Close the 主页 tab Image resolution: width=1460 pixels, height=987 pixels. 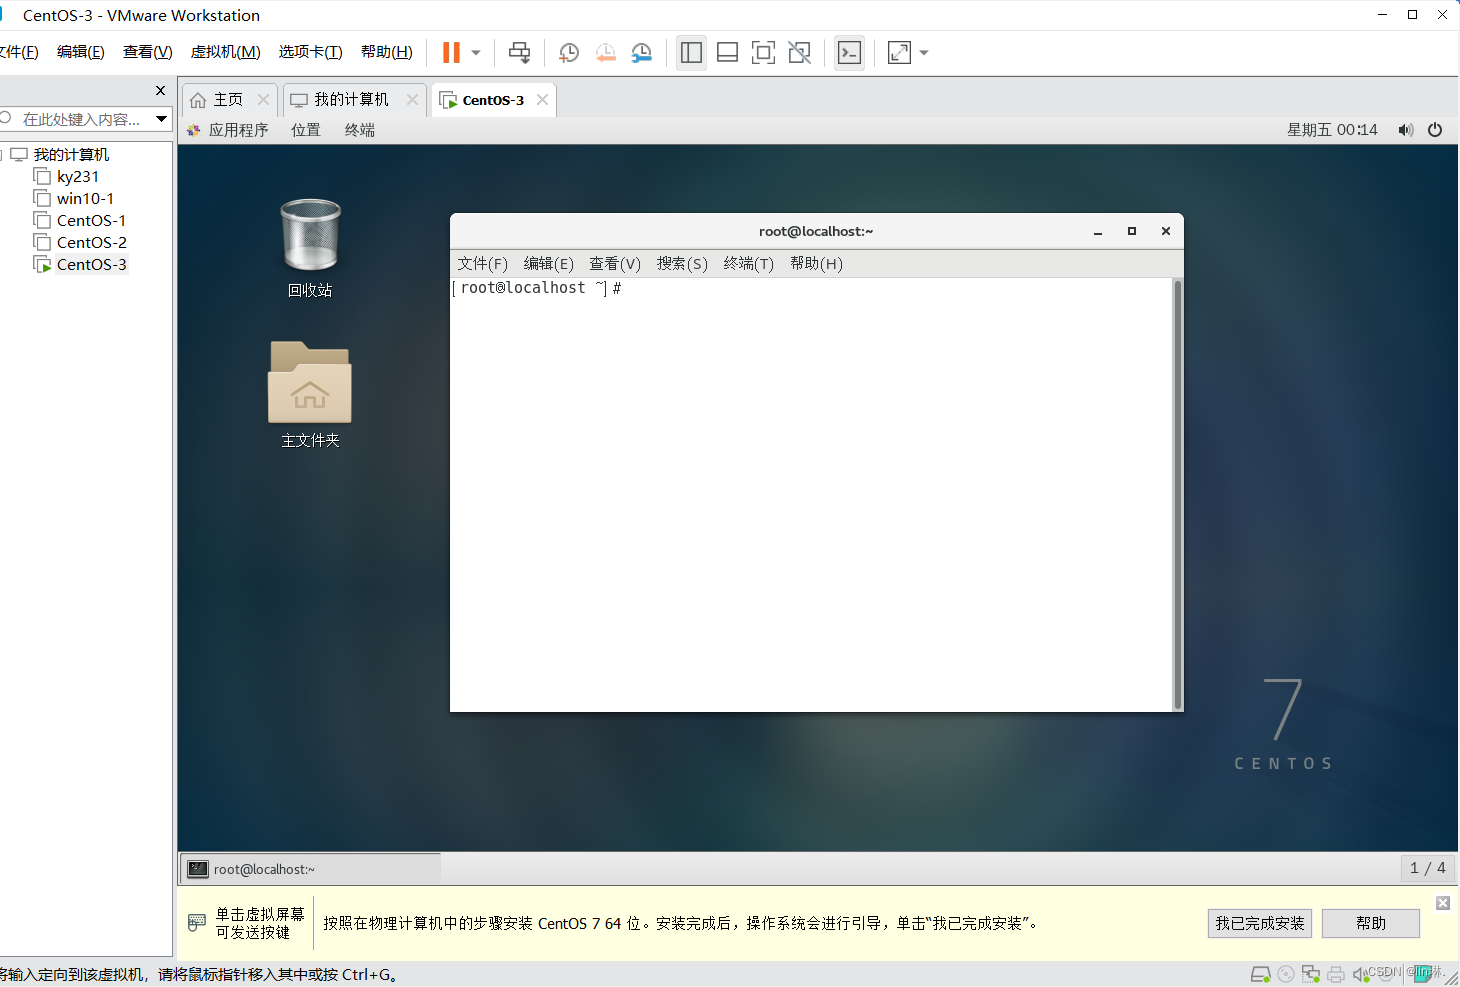pyautogui.click(x=263, y=100)
